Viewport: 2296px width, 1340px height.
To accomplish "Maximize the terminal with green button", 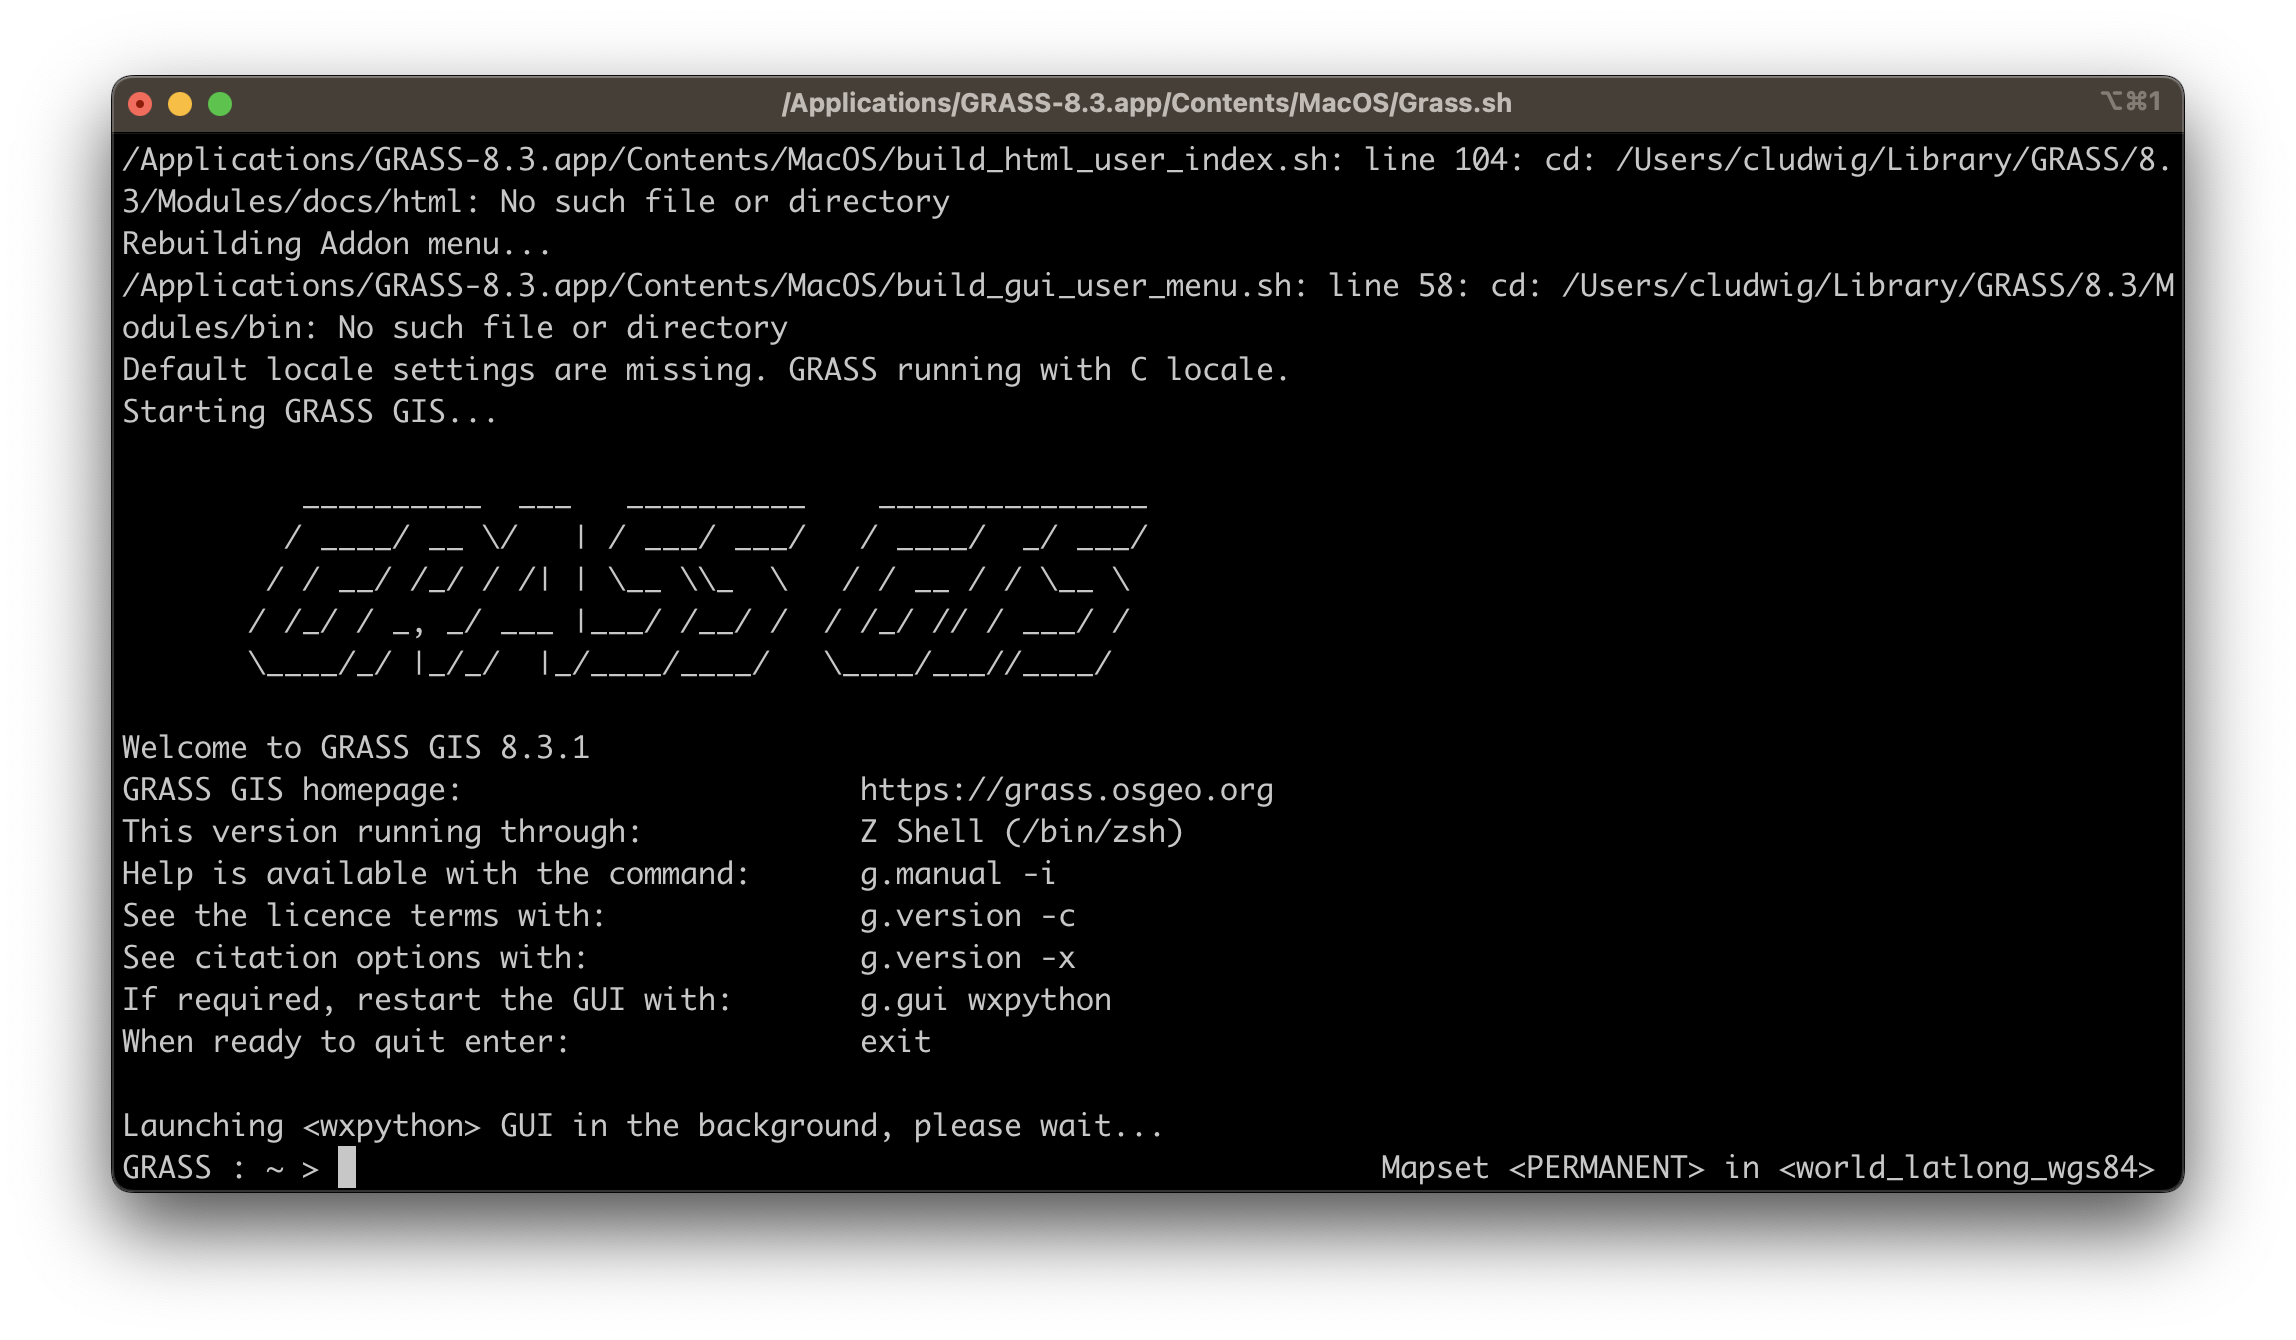I will (x=220, y=104).
